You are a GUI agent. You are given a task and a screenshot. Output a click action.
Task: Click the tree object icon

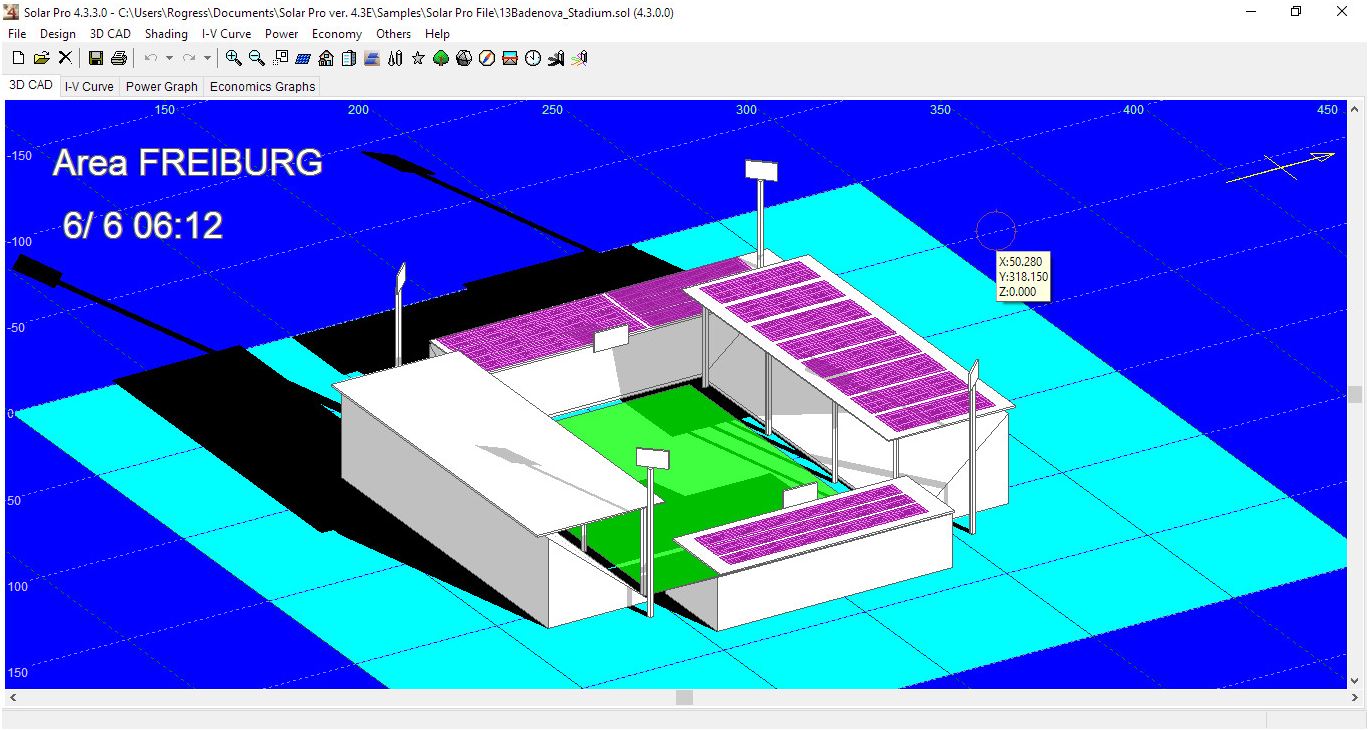click(440, 58)
